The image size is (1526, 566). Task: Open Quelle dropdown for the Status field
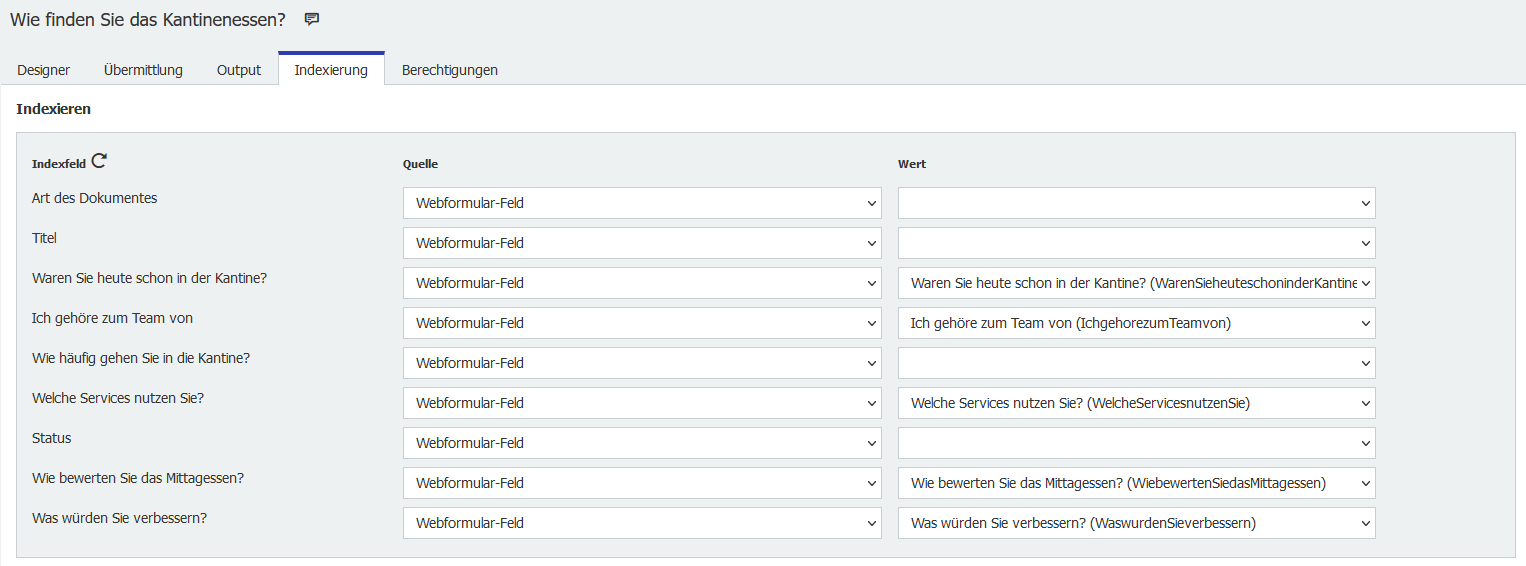pyautogui.click(x=642, y=443)
